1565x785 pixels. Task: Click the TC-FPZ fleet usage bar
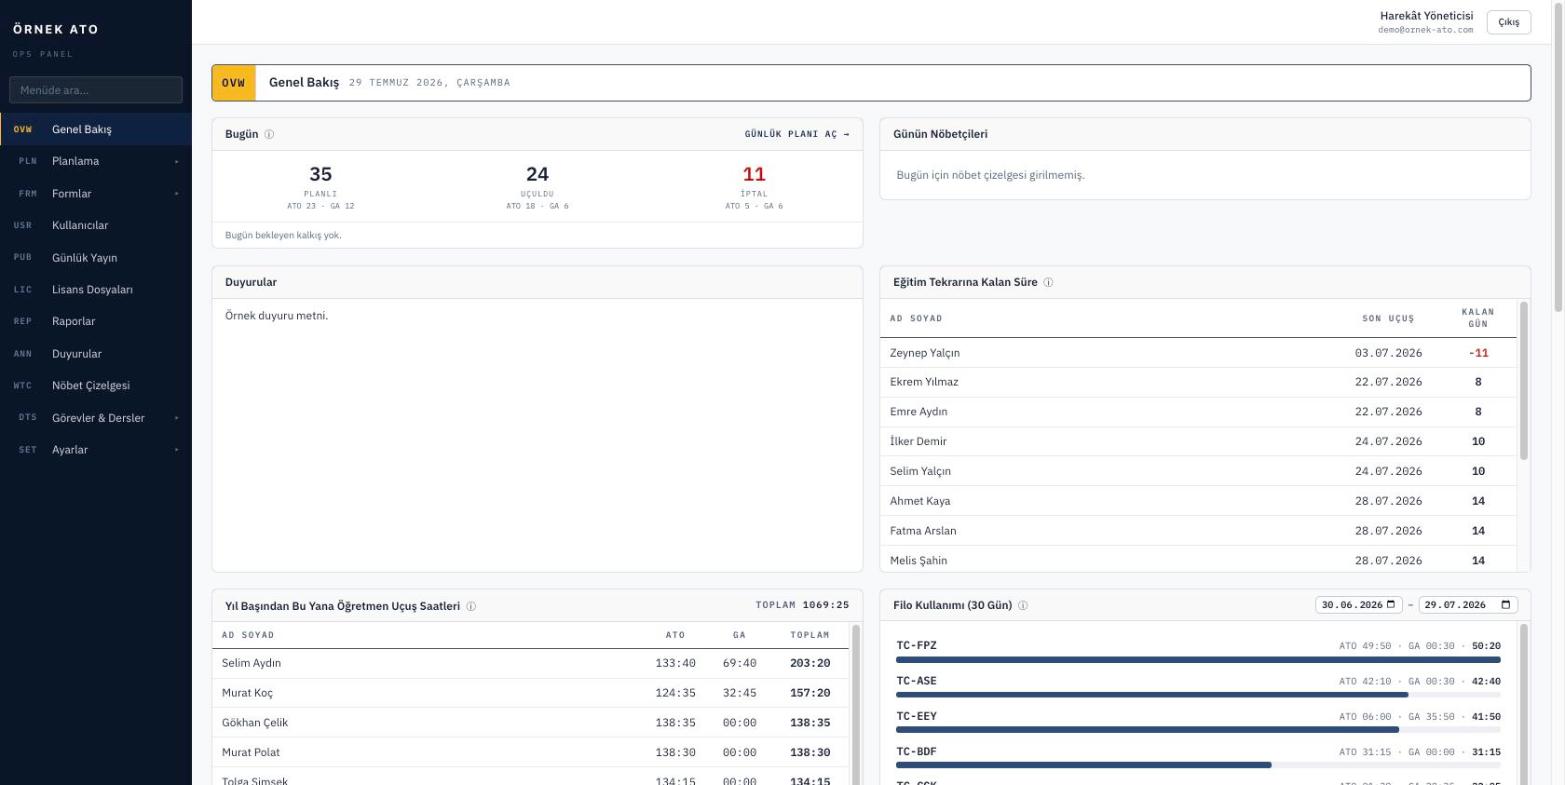[x=1198, y=660]
